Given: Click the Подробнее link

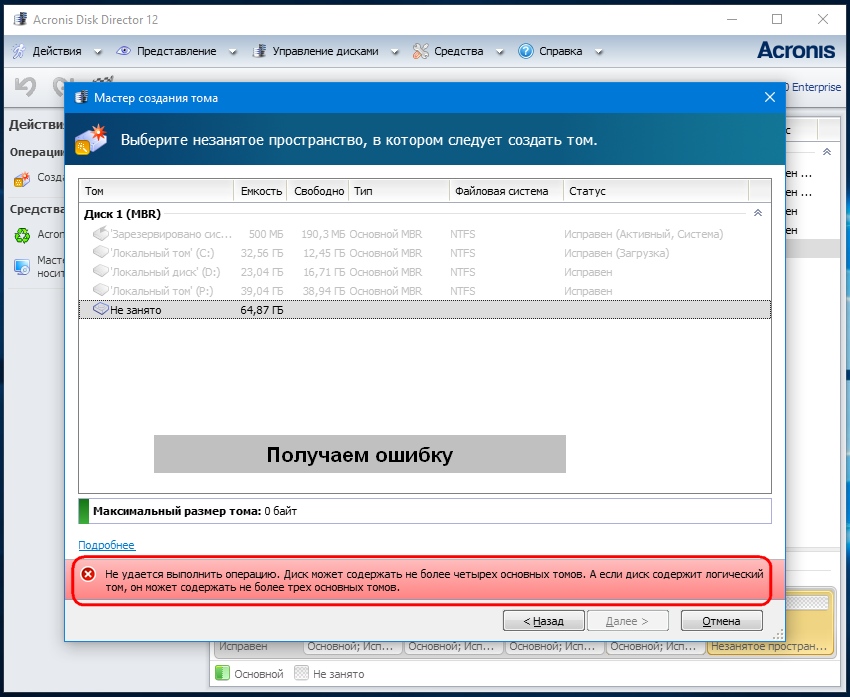Looking at the screenshot, I should [x=106, y=545].
